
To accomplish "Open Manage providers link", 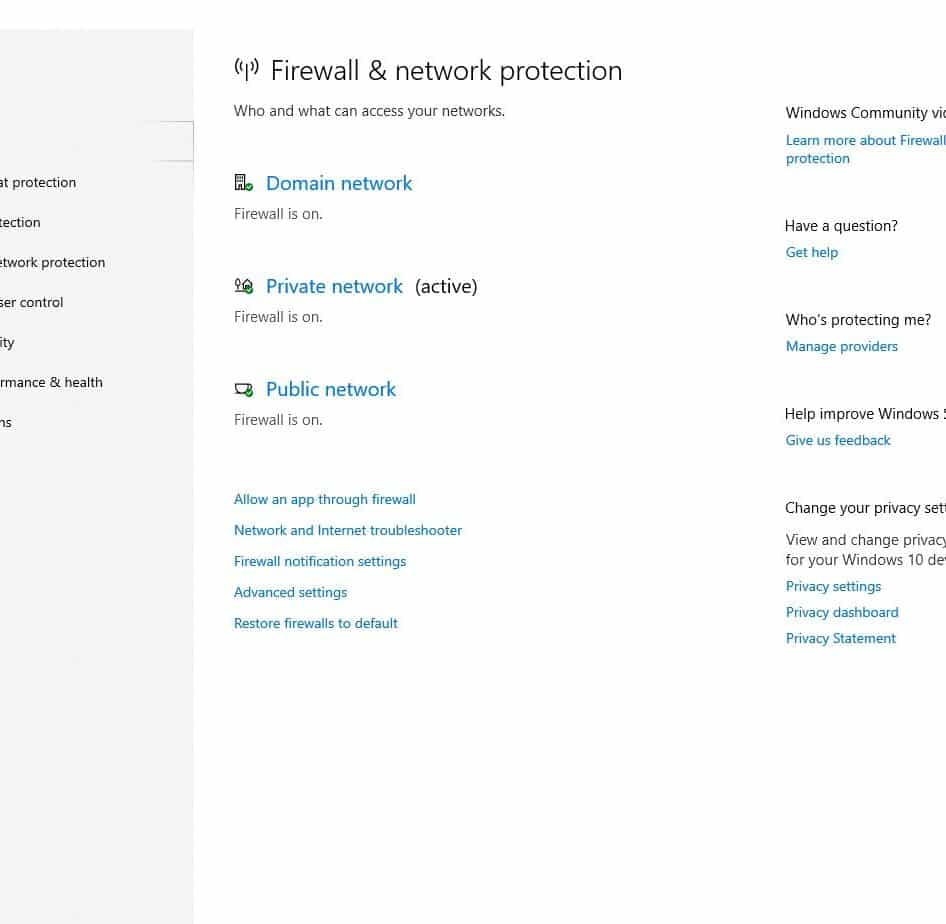I will (842, 346).
